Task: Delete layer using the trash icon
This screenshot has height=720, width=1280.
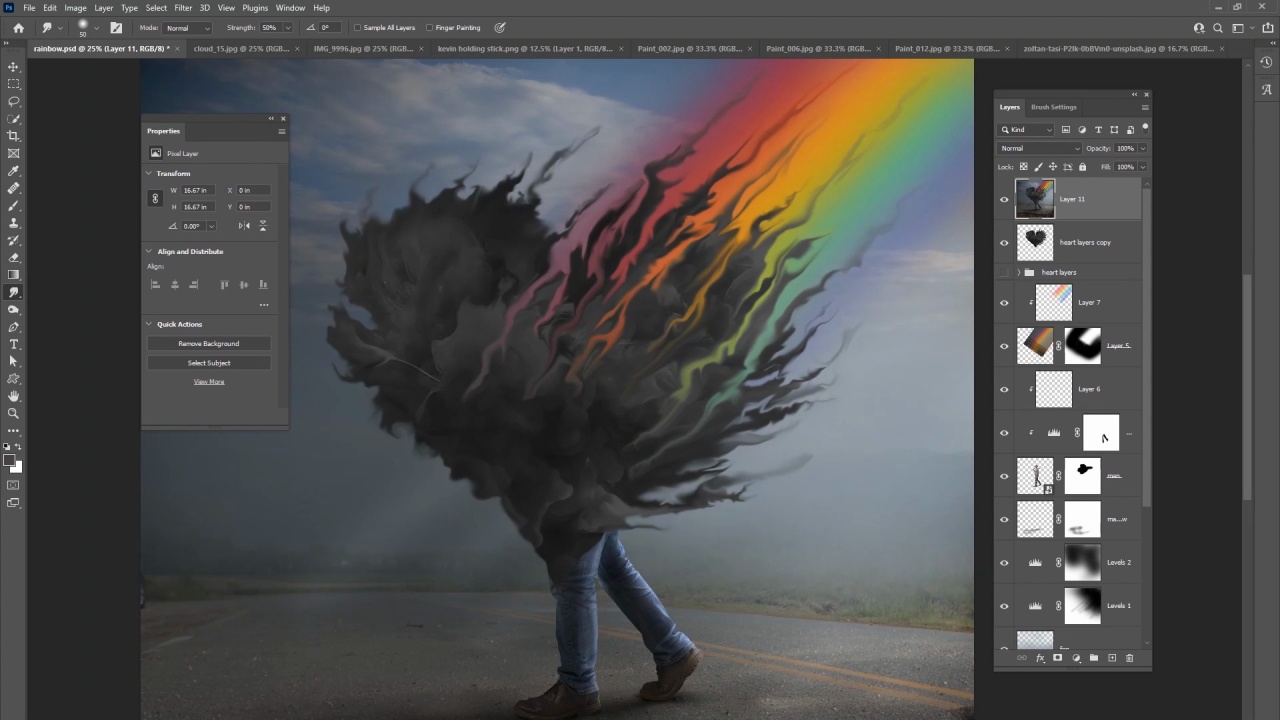Action: 1130,658
